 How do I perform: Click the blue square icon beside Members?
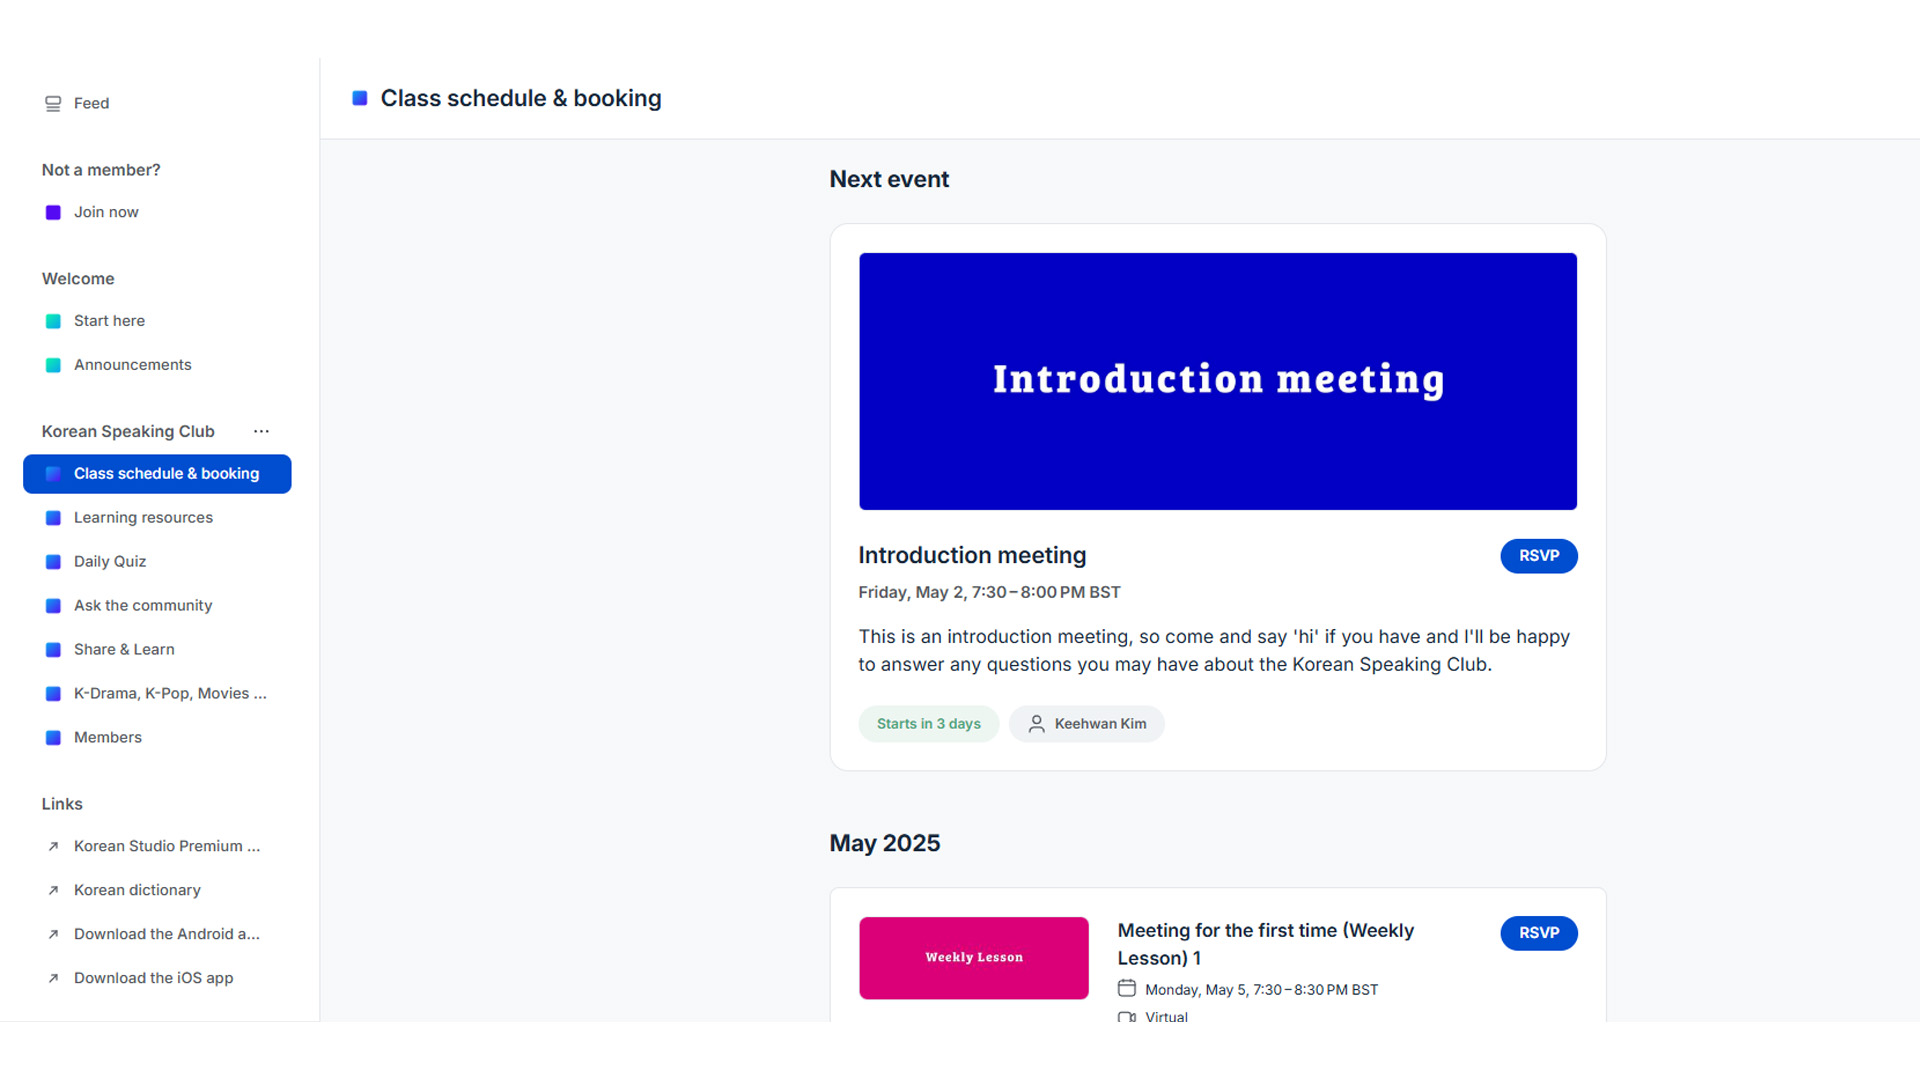pyautogui.click(x=53, y=738)
